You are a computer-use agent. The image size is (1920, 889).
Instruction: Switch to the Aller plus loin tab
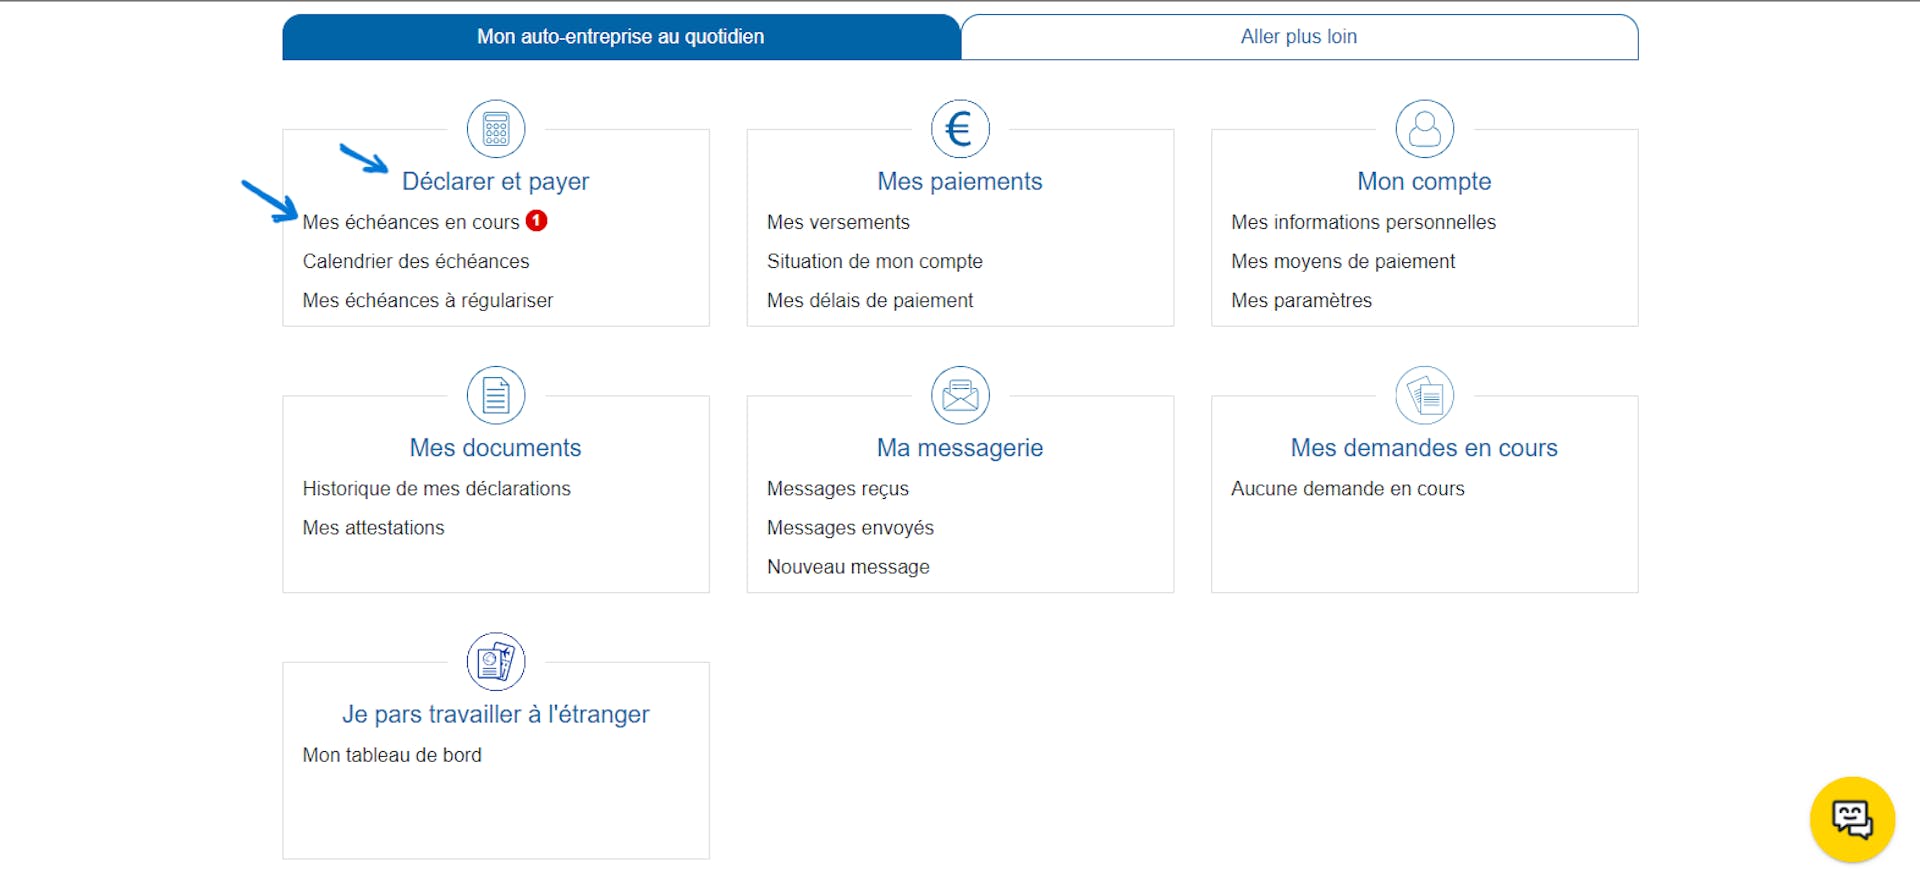pos(1299,37)
